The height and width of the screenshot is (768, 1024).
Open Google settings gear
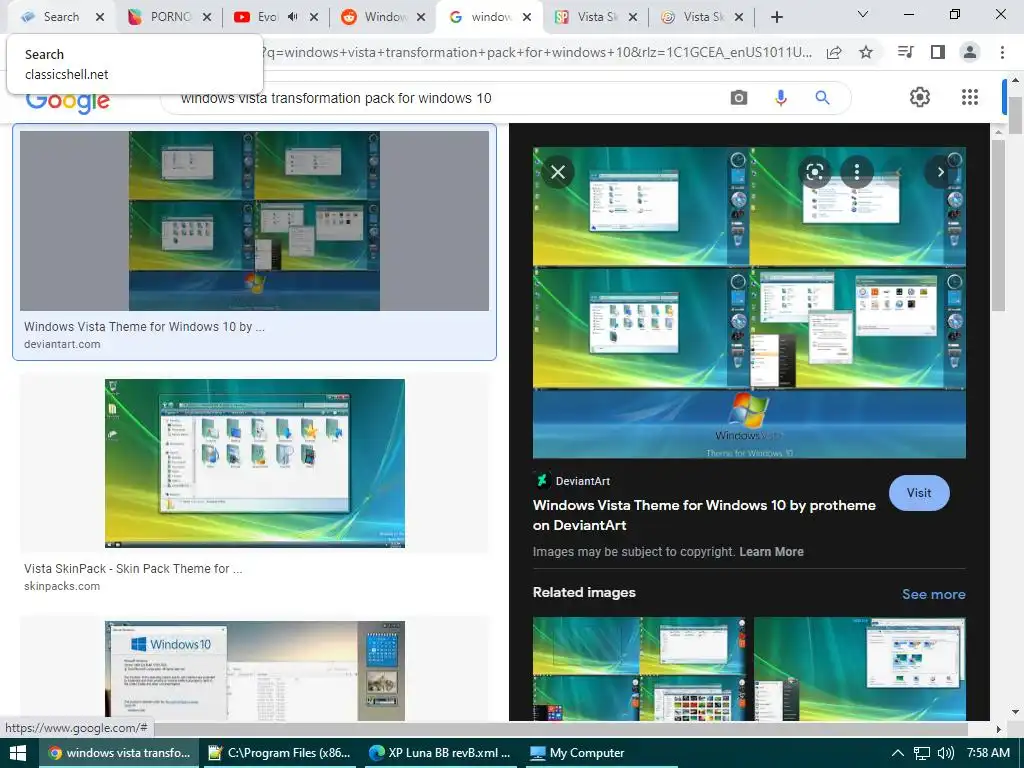pyautogui.click(x=920, y=97)
